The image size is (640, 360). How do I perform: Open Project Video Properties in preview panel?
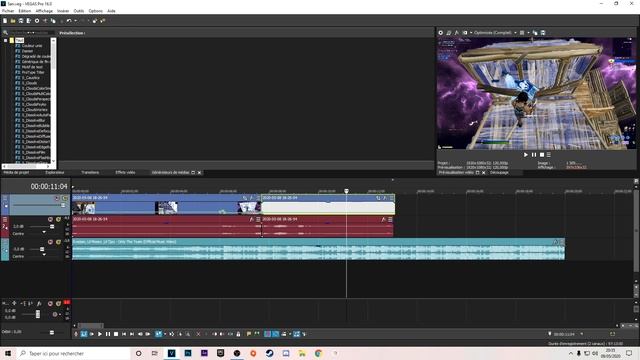pyautogui.click(x=440, y=33)
